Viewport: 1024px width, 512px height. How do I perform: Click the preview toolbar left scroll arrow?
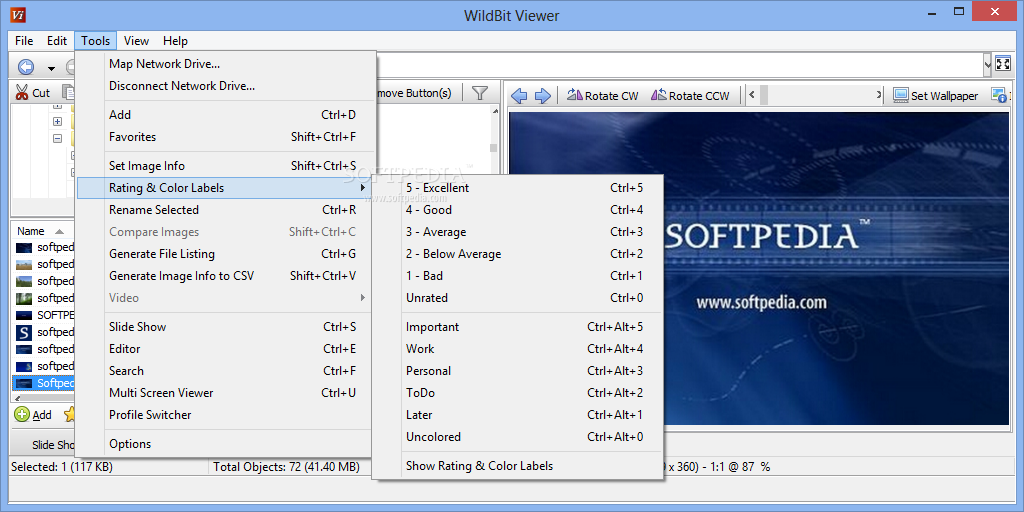752,95
